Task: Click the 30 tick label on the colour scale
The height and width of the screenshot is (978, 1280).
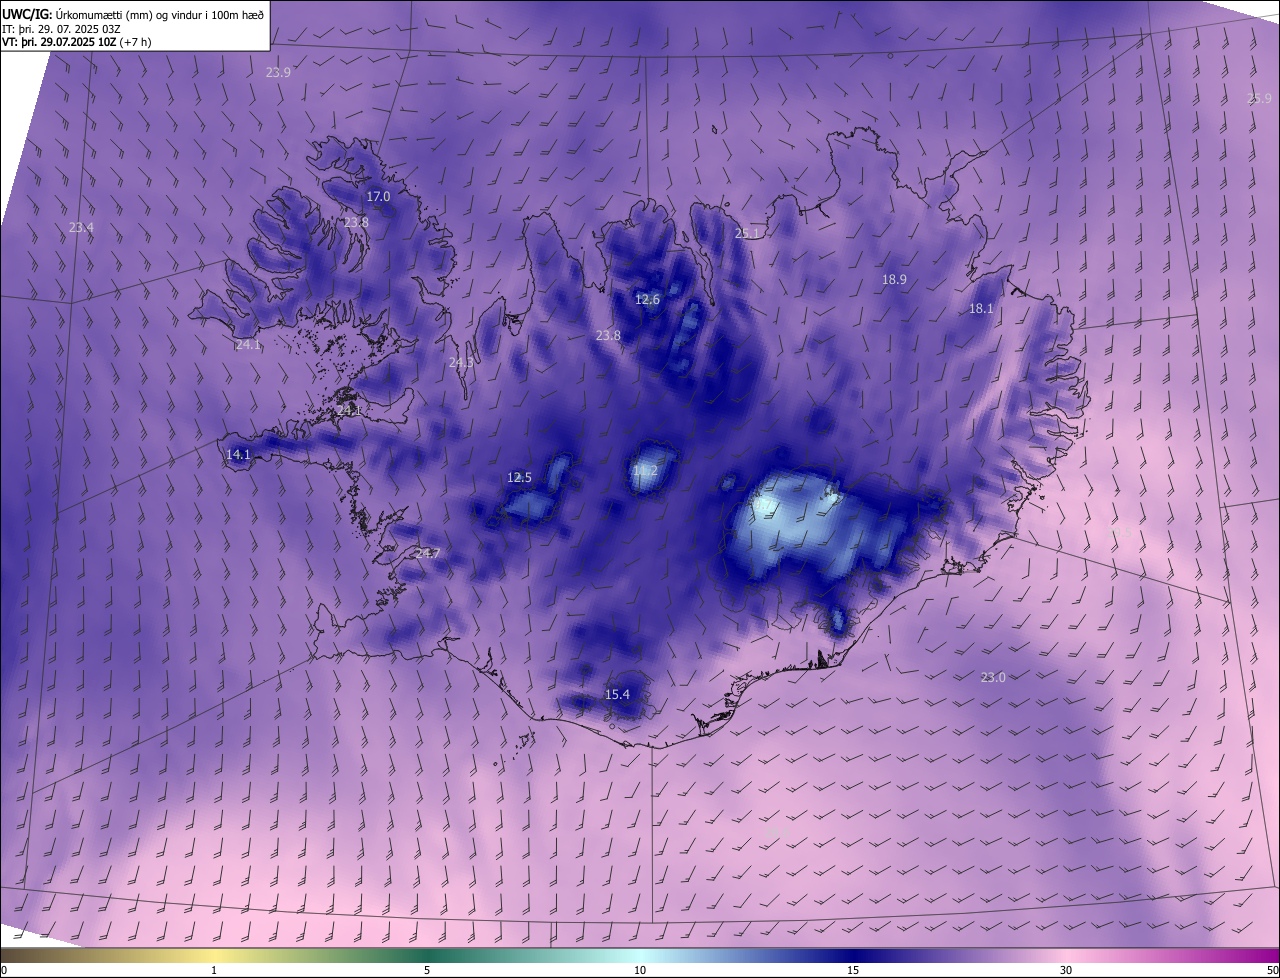Action: click(x=1066, y=970)
